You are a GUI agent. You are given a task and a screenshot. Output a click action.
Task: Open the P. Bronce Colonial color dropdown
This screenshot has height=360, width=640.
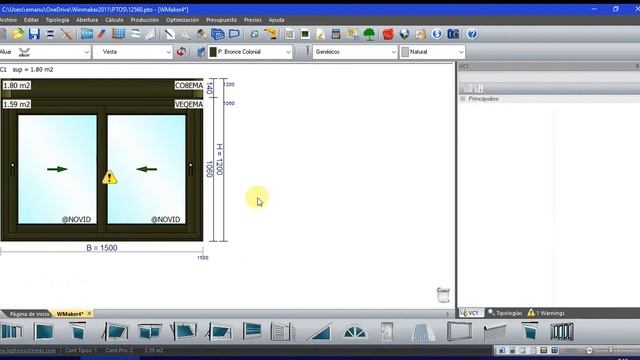250,52
